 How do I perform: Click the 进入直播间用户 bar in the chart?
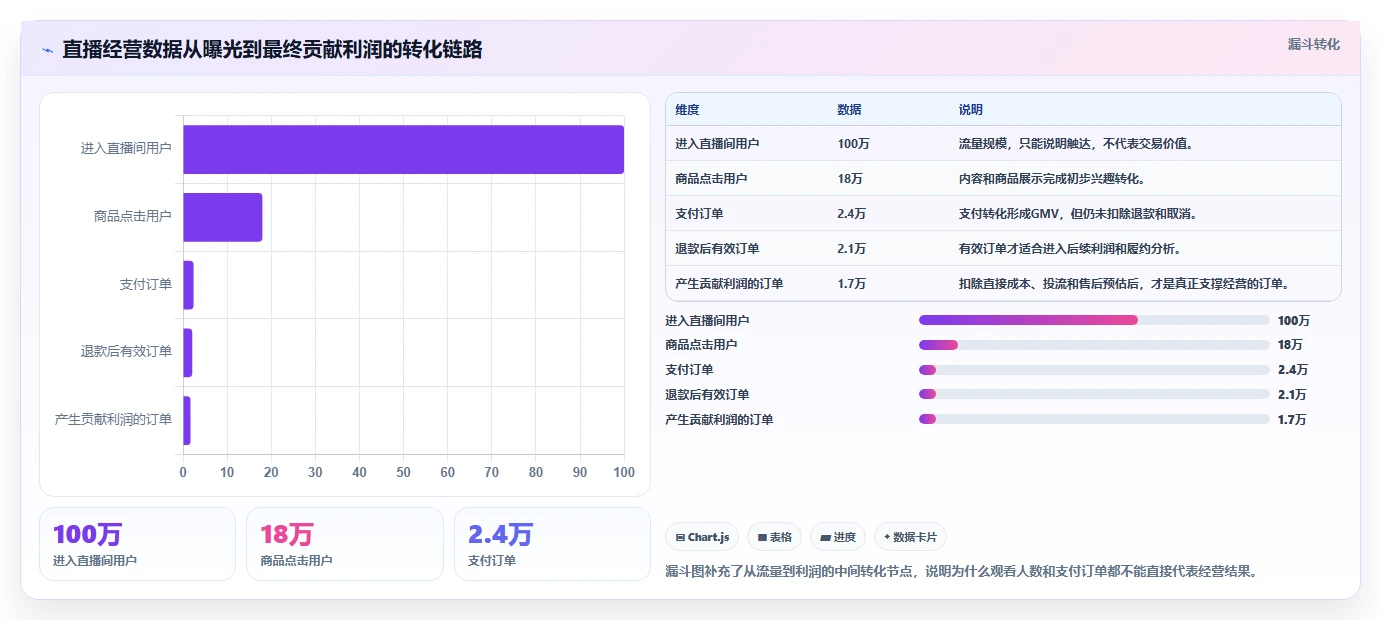point(403,149)
